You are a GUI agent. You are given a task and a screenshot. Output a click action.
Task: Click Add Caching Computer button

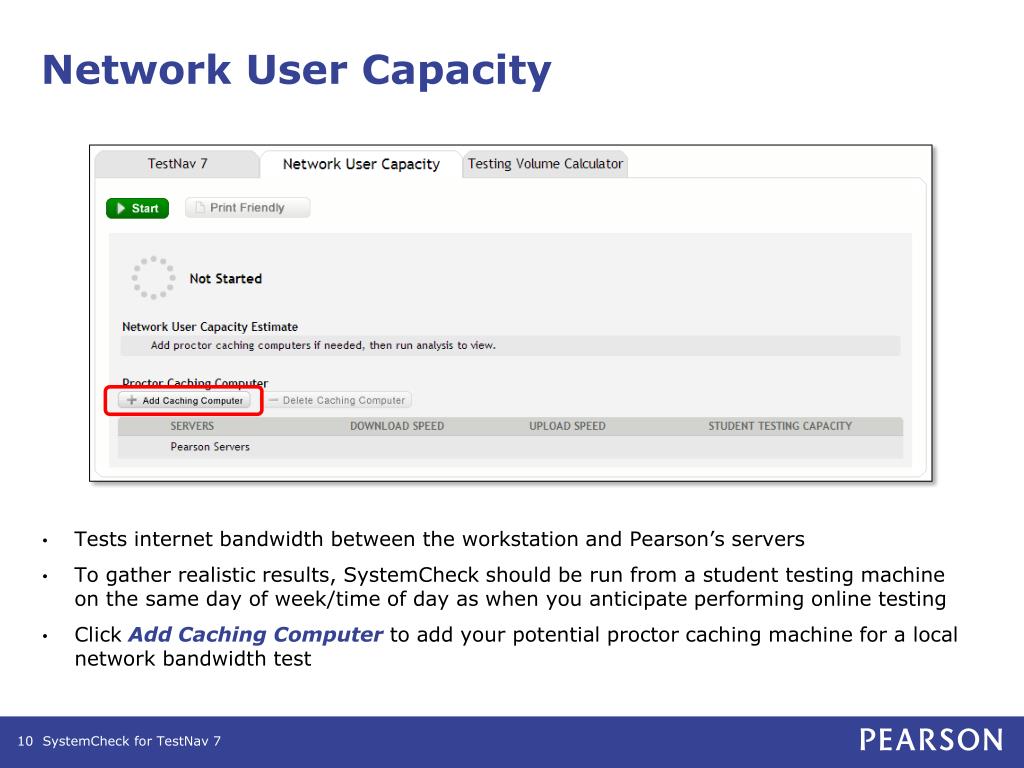[x=185, y=400]
